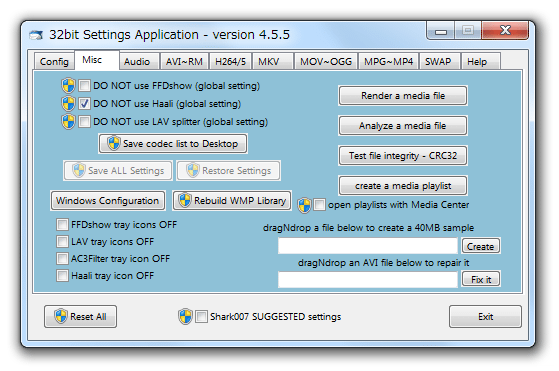Click the UAC shield beside LAV splitter setting
The width and height of the screenshot is (559, 371).
point(68,122)
